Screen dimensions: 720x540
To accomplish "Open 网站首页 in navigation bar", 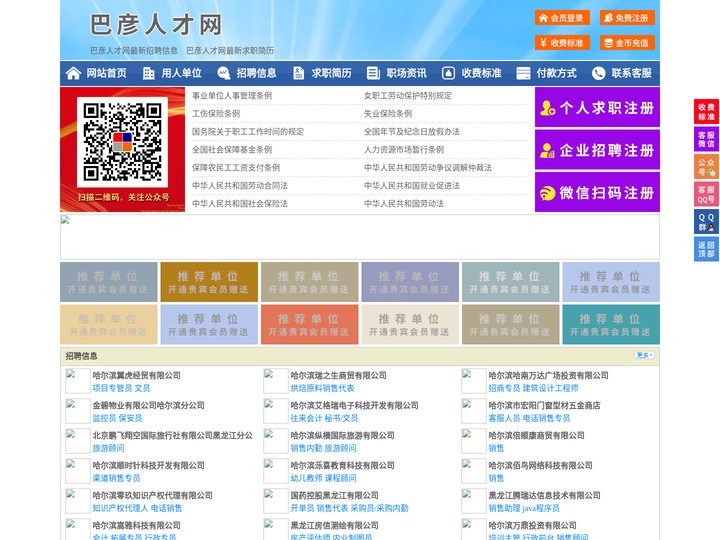I will coord(107,73).
